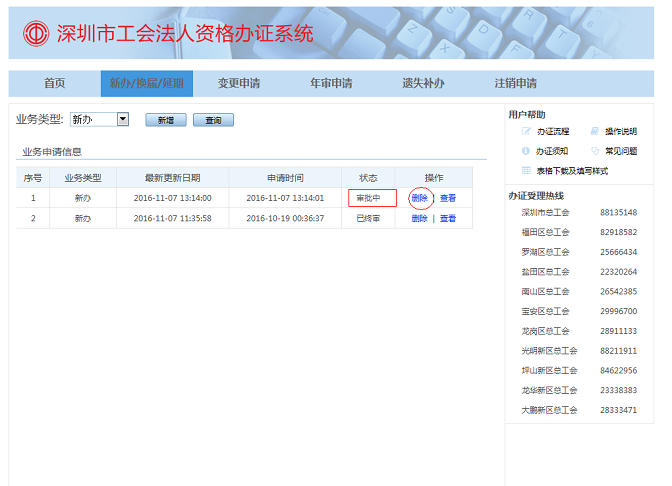Image resolution: width=672 pixels, height=486 pixels.
Task: Click the 申请时间 column header
Action: [x=285, y=177]
